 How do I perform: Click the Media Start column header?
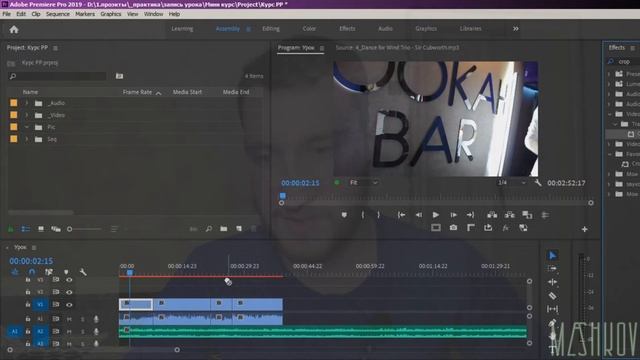(x=187, y=92)
